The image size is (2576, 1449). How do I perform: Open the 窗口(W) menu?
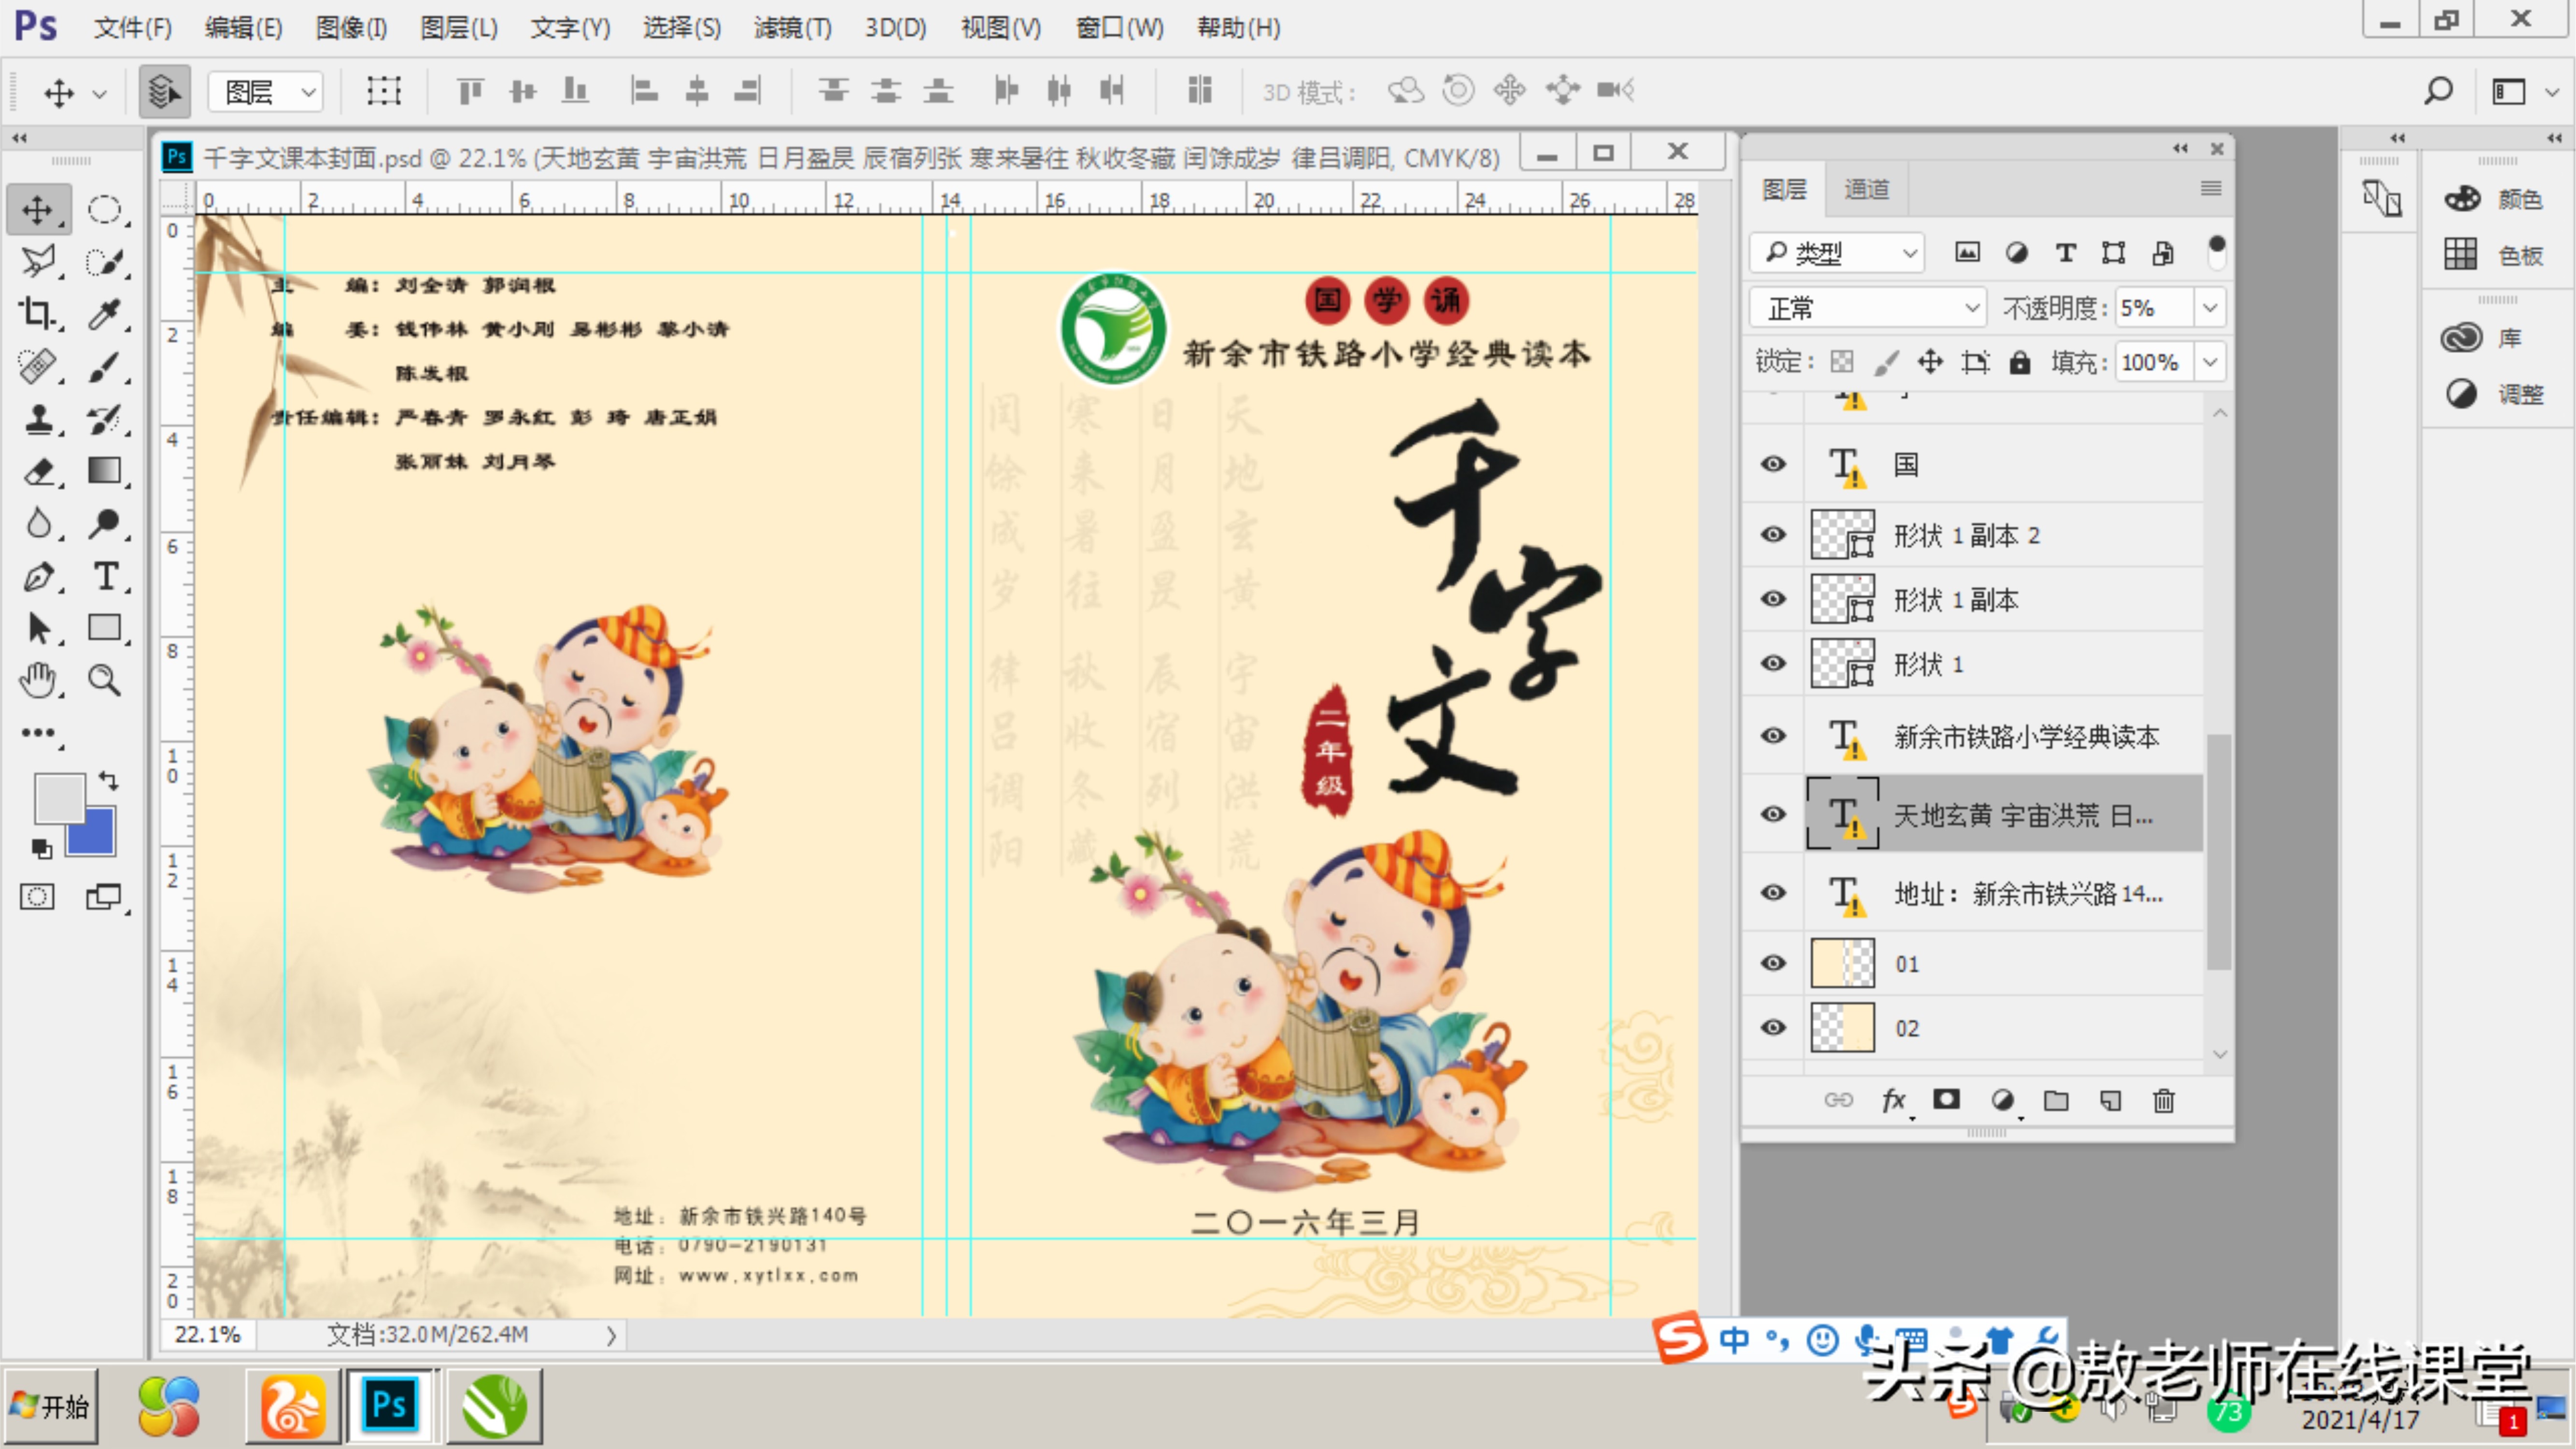pos(1119,28)
